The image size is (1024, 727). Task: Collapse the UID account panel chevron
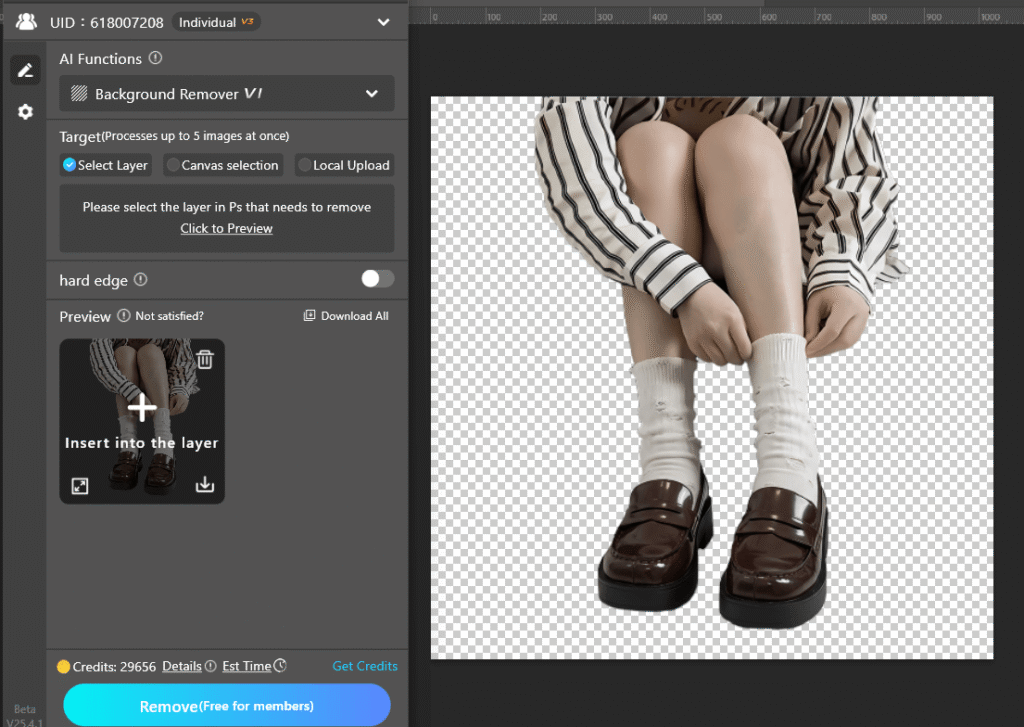coord(382,20)
